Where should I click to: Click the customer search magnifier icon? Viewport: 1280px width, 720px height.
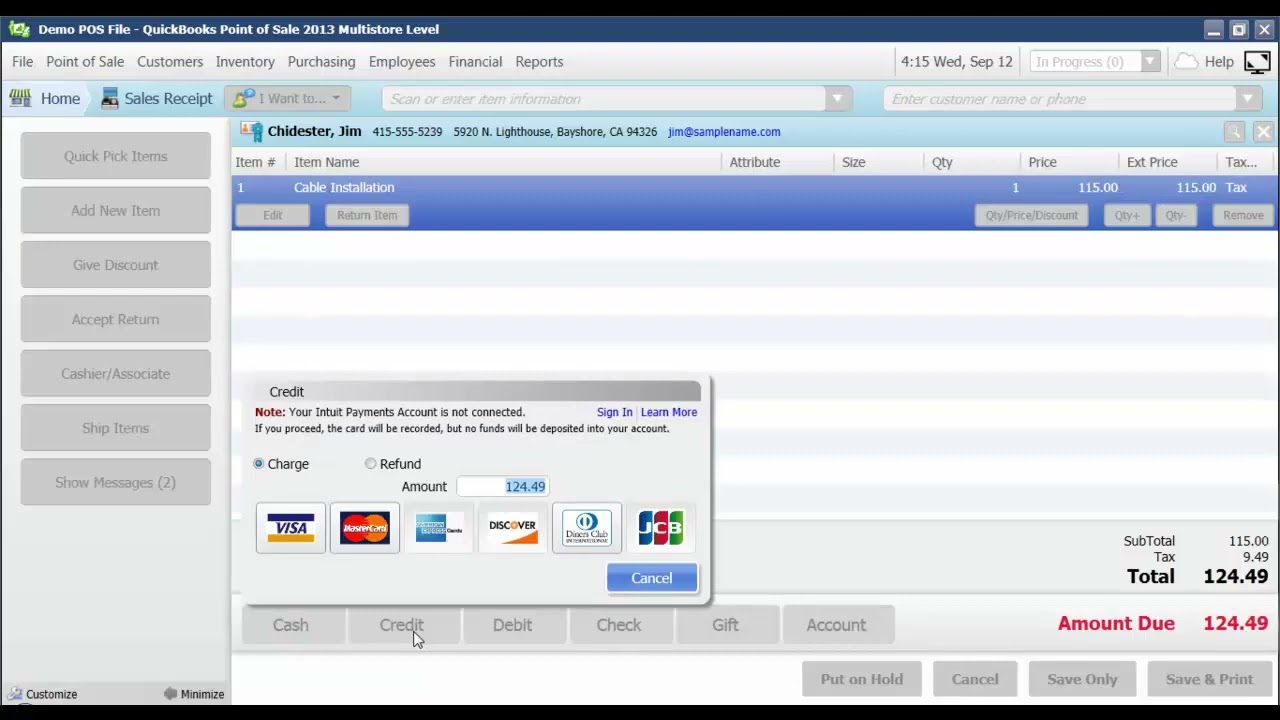[x=1234, y=132]
